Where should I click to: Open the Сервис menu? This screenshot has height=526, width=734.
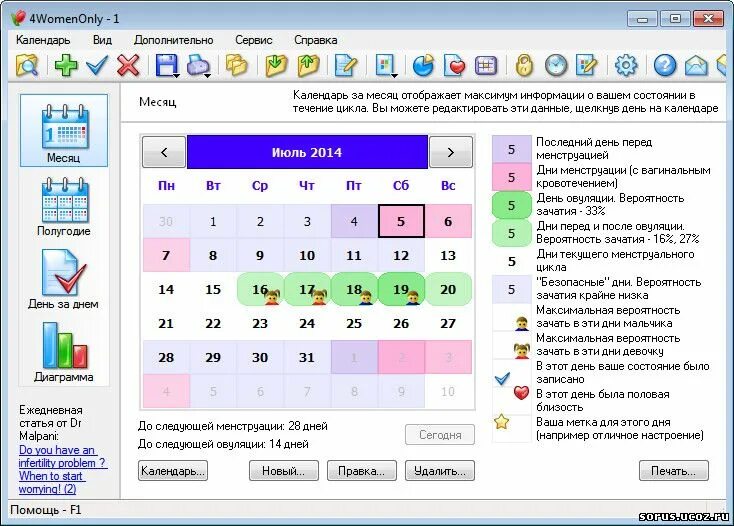point(254,40)
